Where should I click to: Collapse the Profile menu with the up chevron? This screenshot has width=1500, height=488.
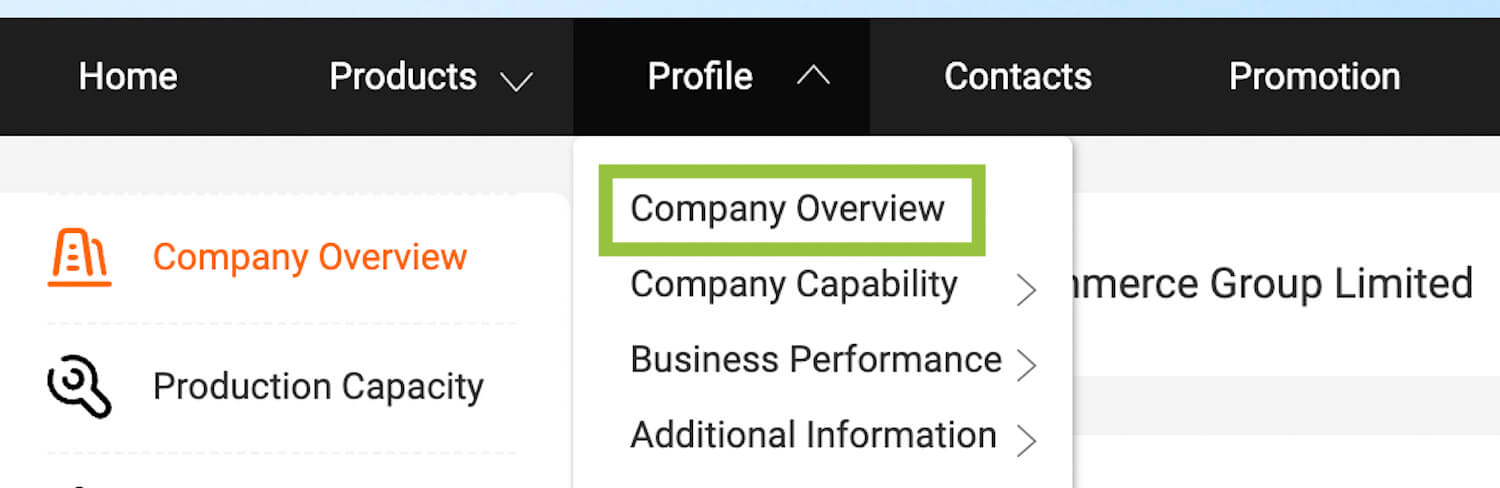(813, 77)
